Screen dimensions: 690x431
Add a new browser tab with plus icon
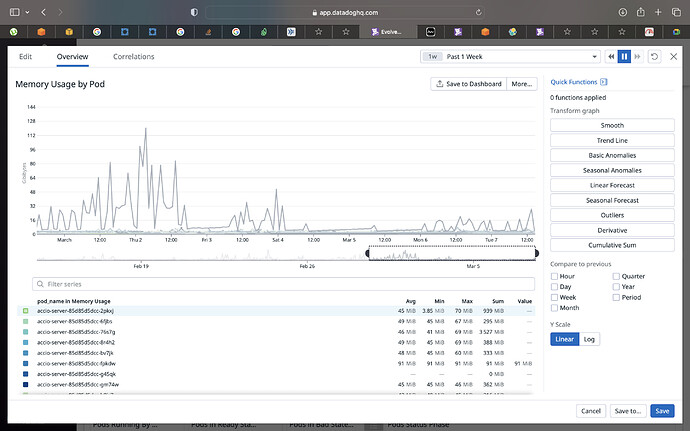click(x=658, y=12)
